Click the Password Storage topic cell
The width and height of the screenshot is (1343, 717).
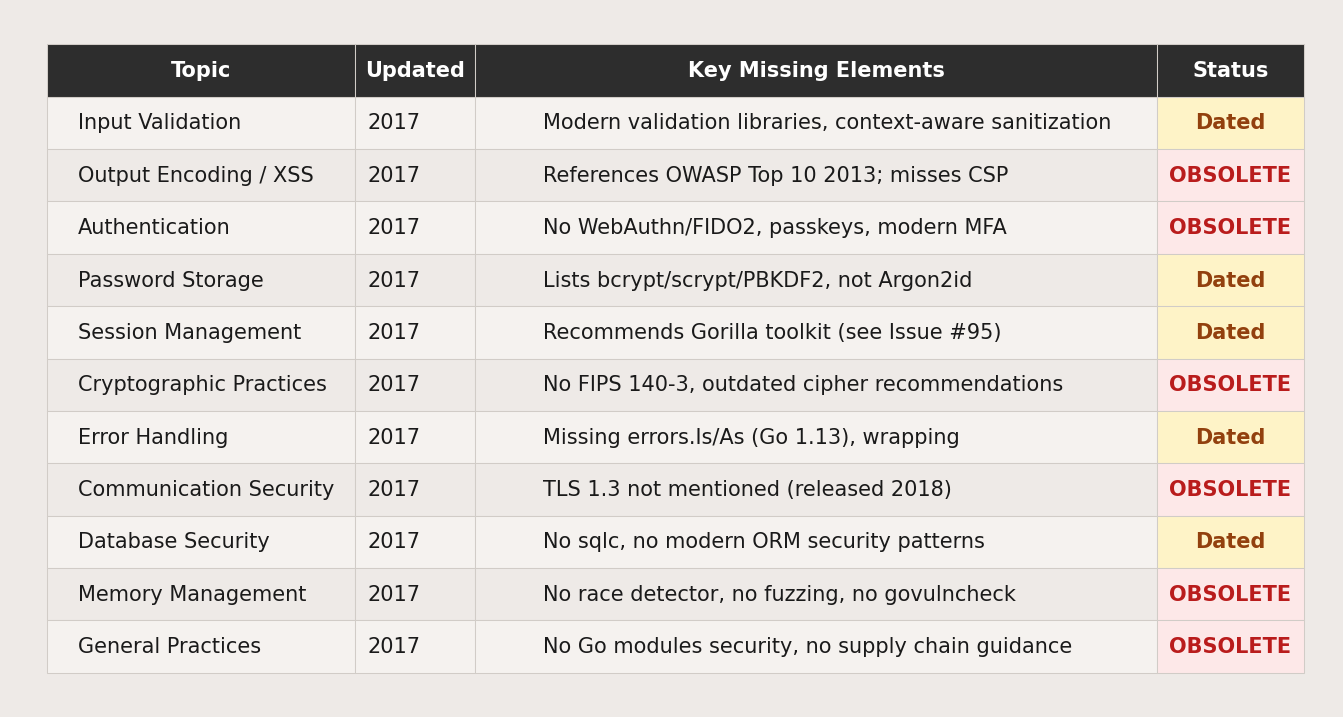[x=171, y=281]
